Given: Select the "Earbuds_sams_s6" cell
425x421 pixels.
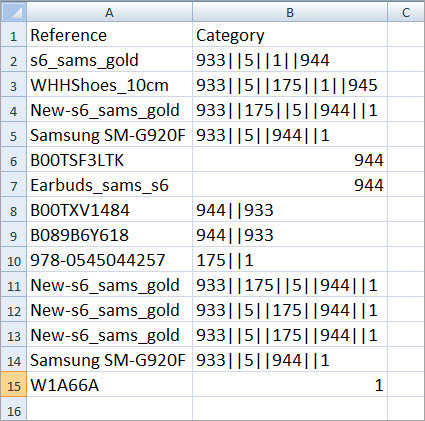Looking at the screenshot, I should click(109, 185).
